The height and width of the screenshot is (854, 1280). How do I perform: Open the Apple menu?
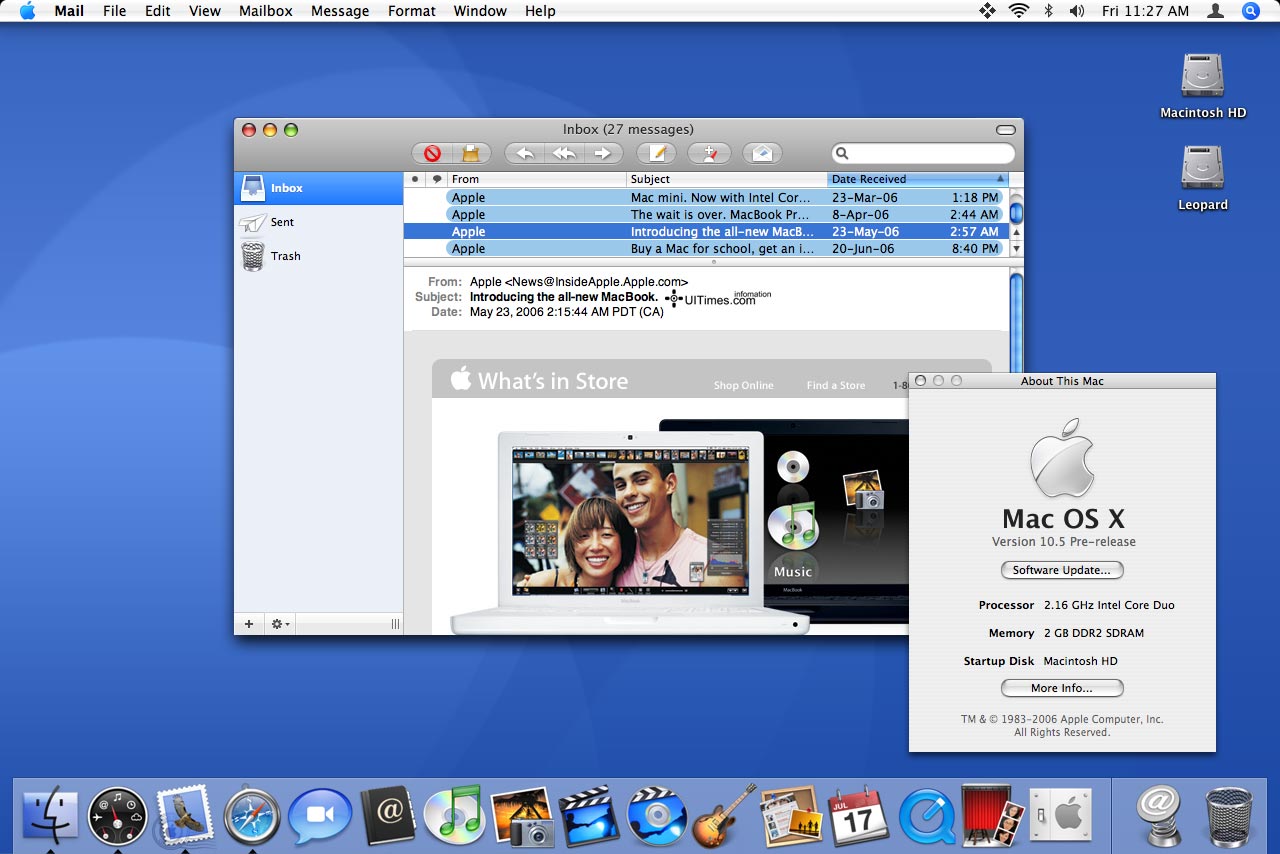tap(27, 11)
